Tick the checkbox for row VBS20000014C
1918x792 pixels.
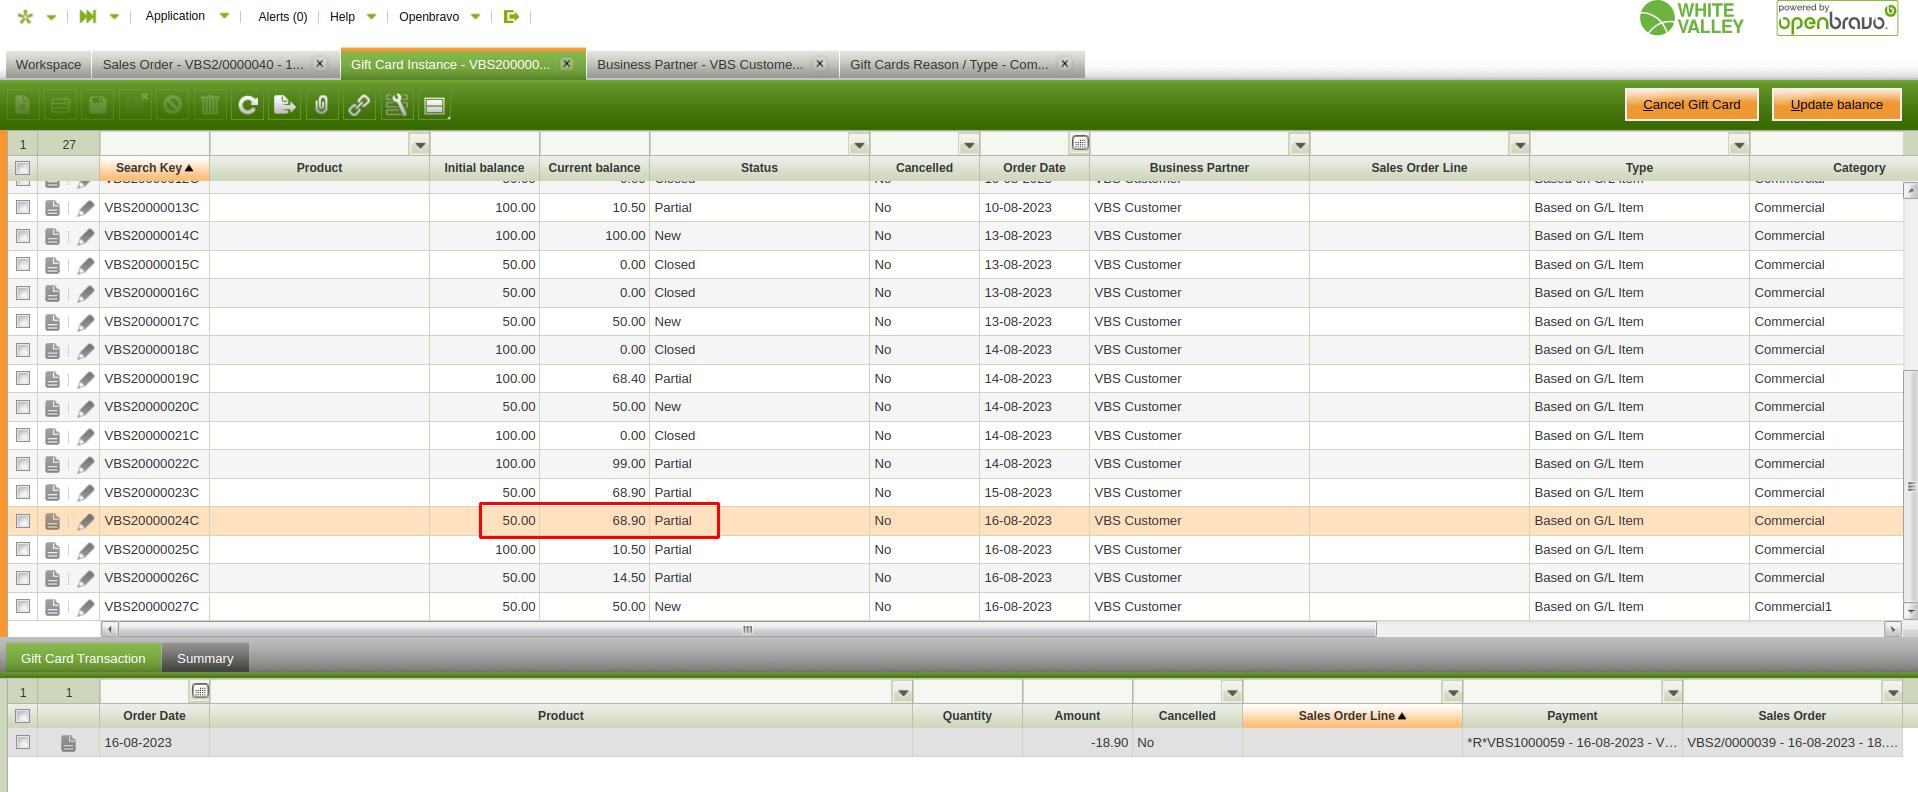pos(23,236)
